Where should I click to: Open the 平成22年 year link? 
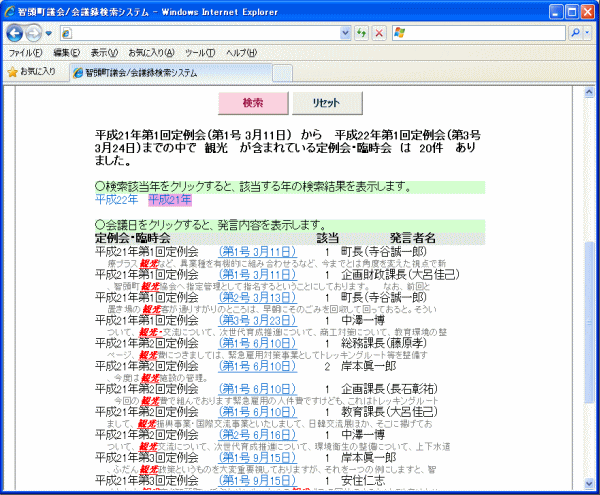click(x=116, y=200)
